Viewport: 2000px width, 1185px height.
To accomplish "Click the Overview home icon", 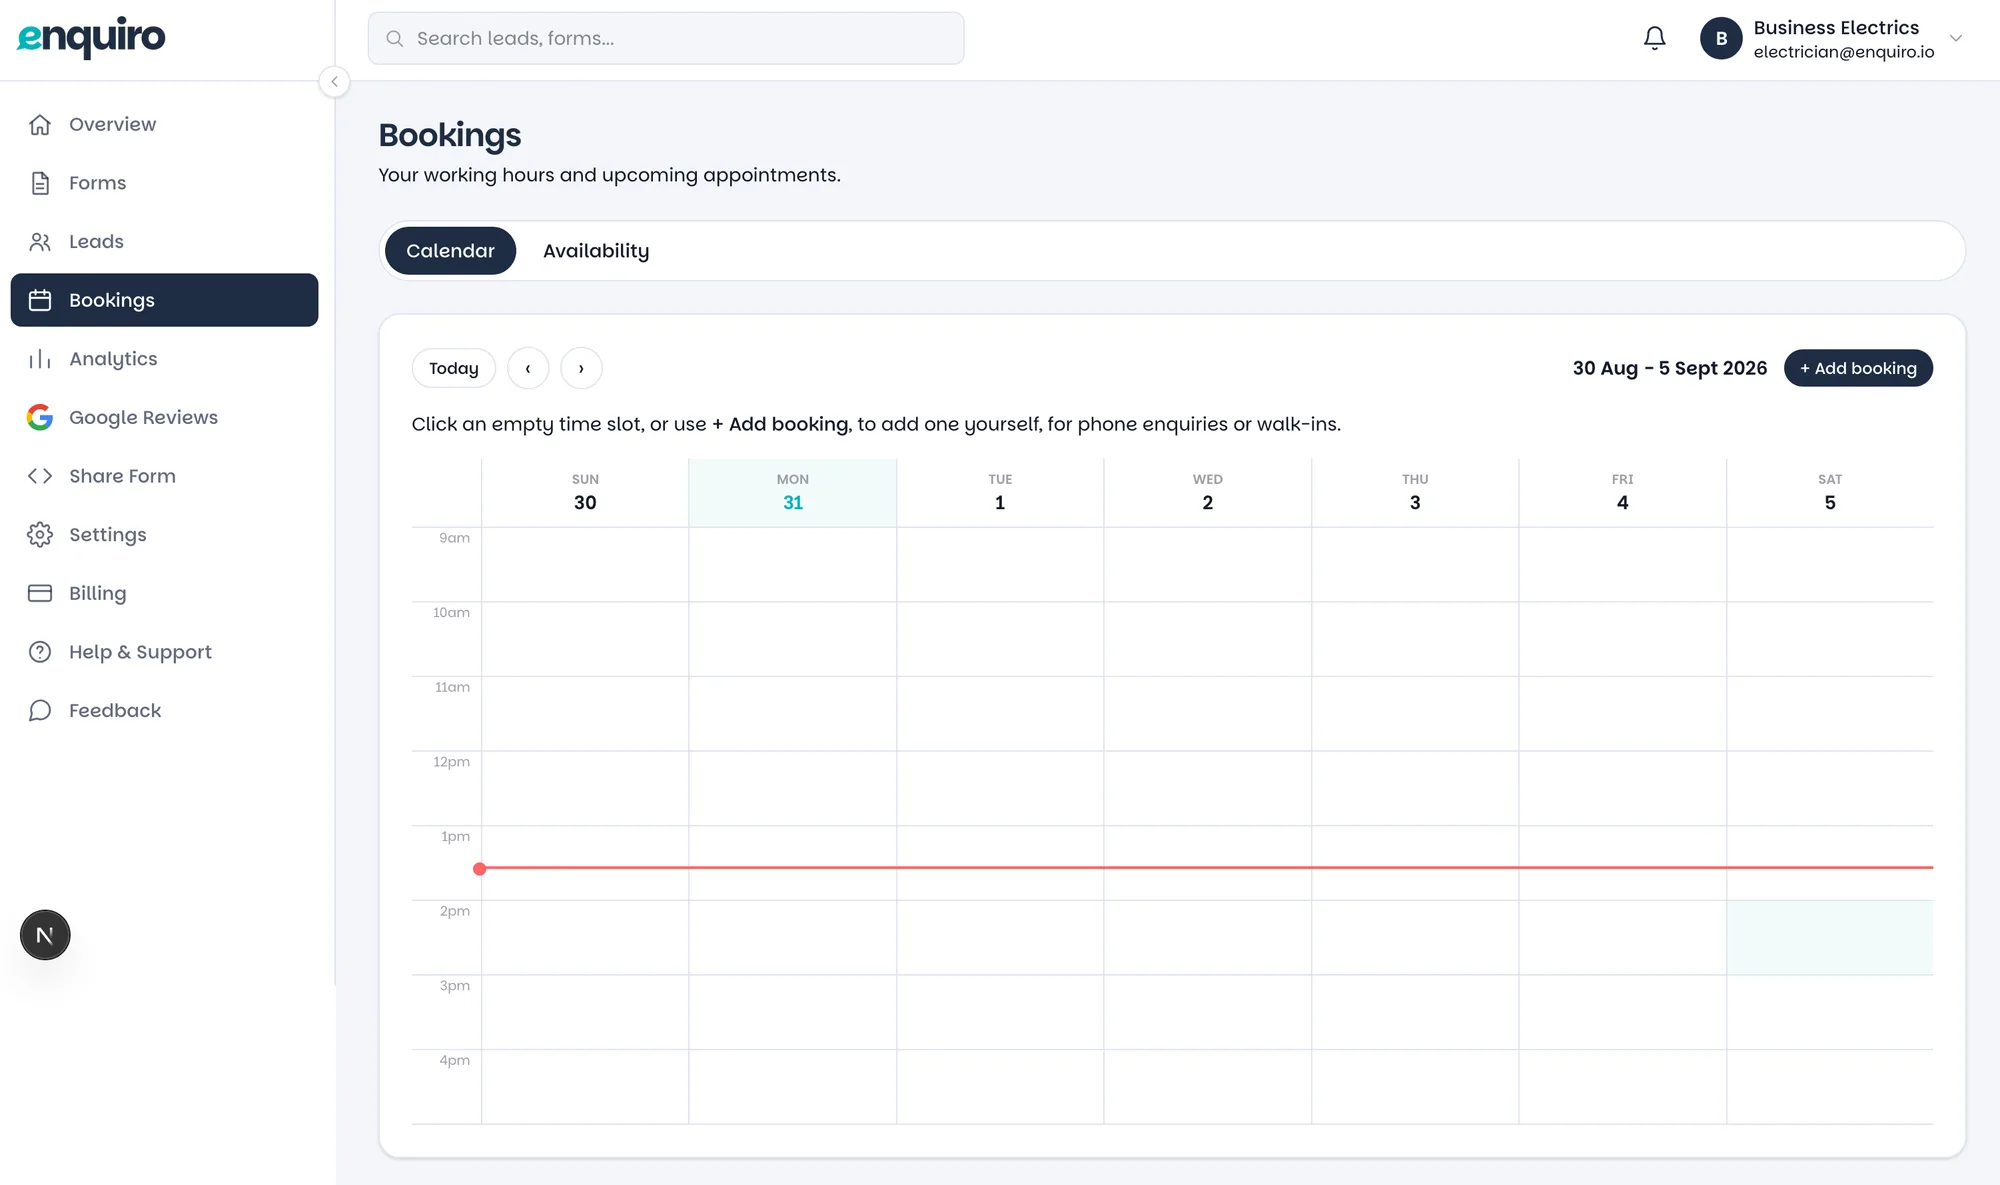I will coord(40,124).
